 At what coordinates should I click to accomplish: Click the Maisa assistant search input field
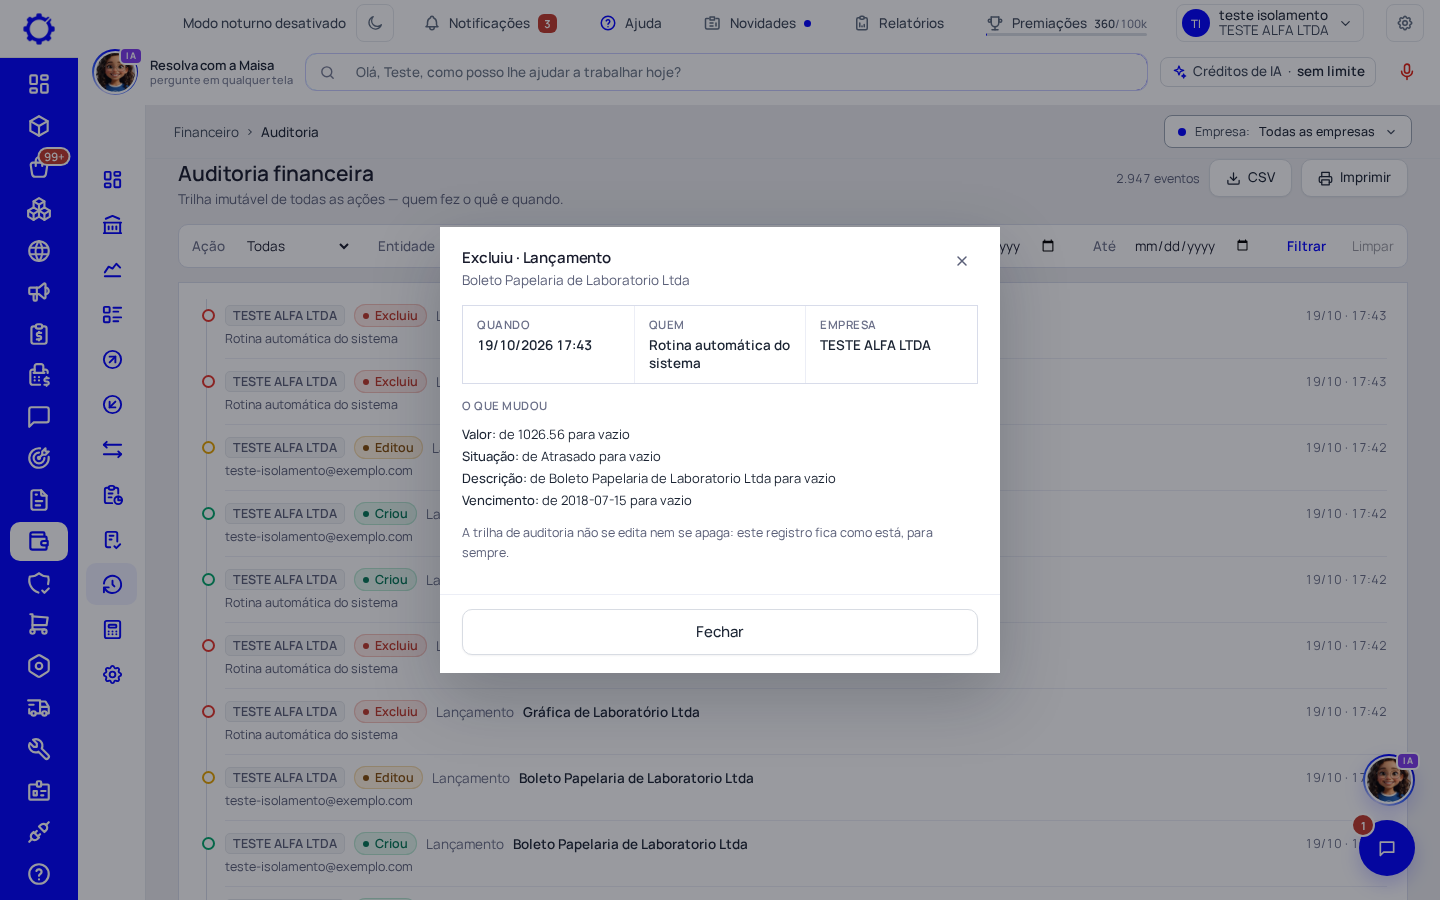coord(726,72)
